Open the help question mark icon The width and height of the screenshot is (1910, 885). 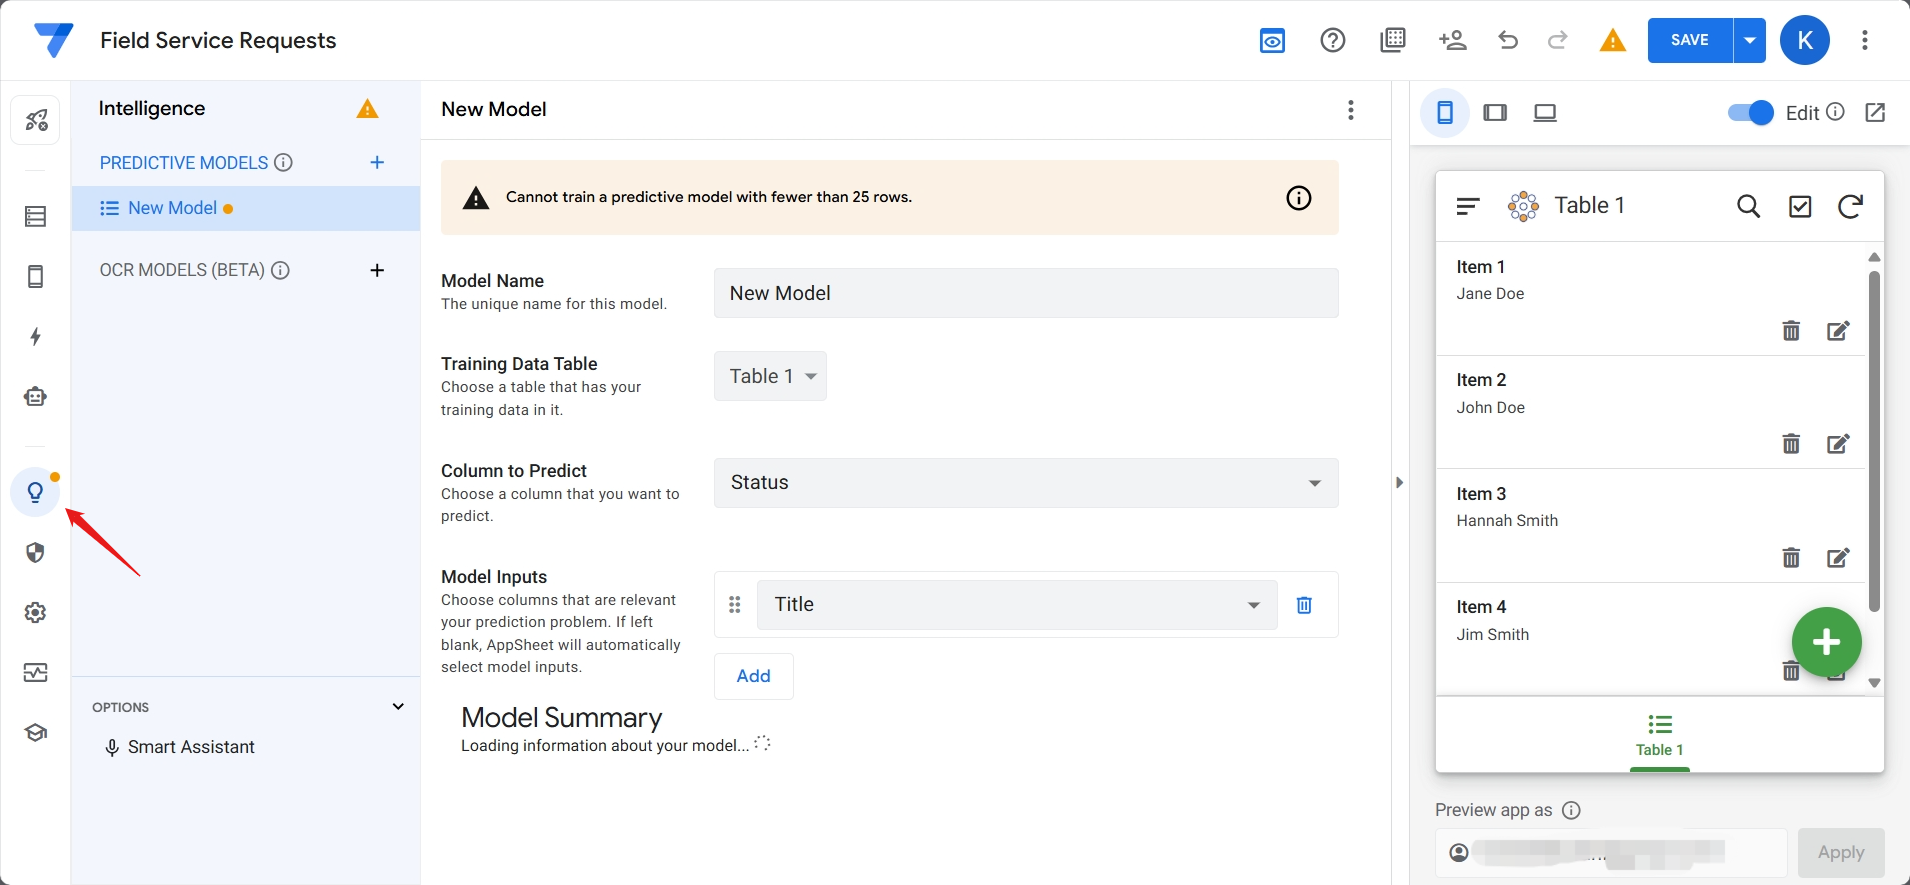pyautogui.click(x=1332, y=40)
